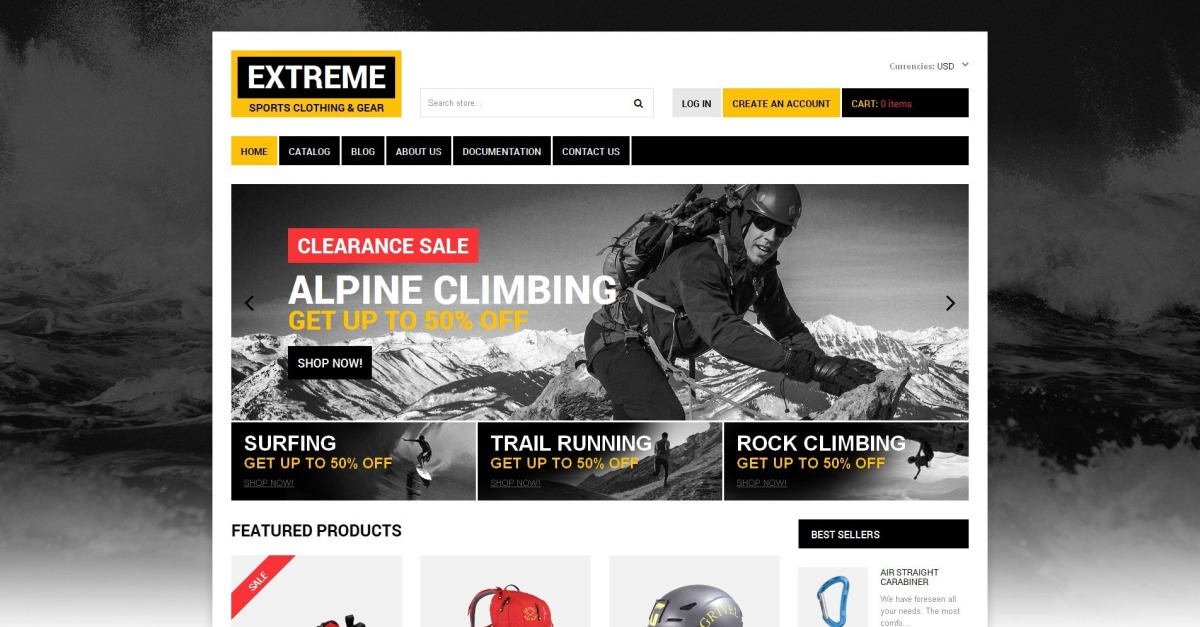Open the product with Sale ribbon
Viewport: 1200px width, 627px height.
(316, 591)
